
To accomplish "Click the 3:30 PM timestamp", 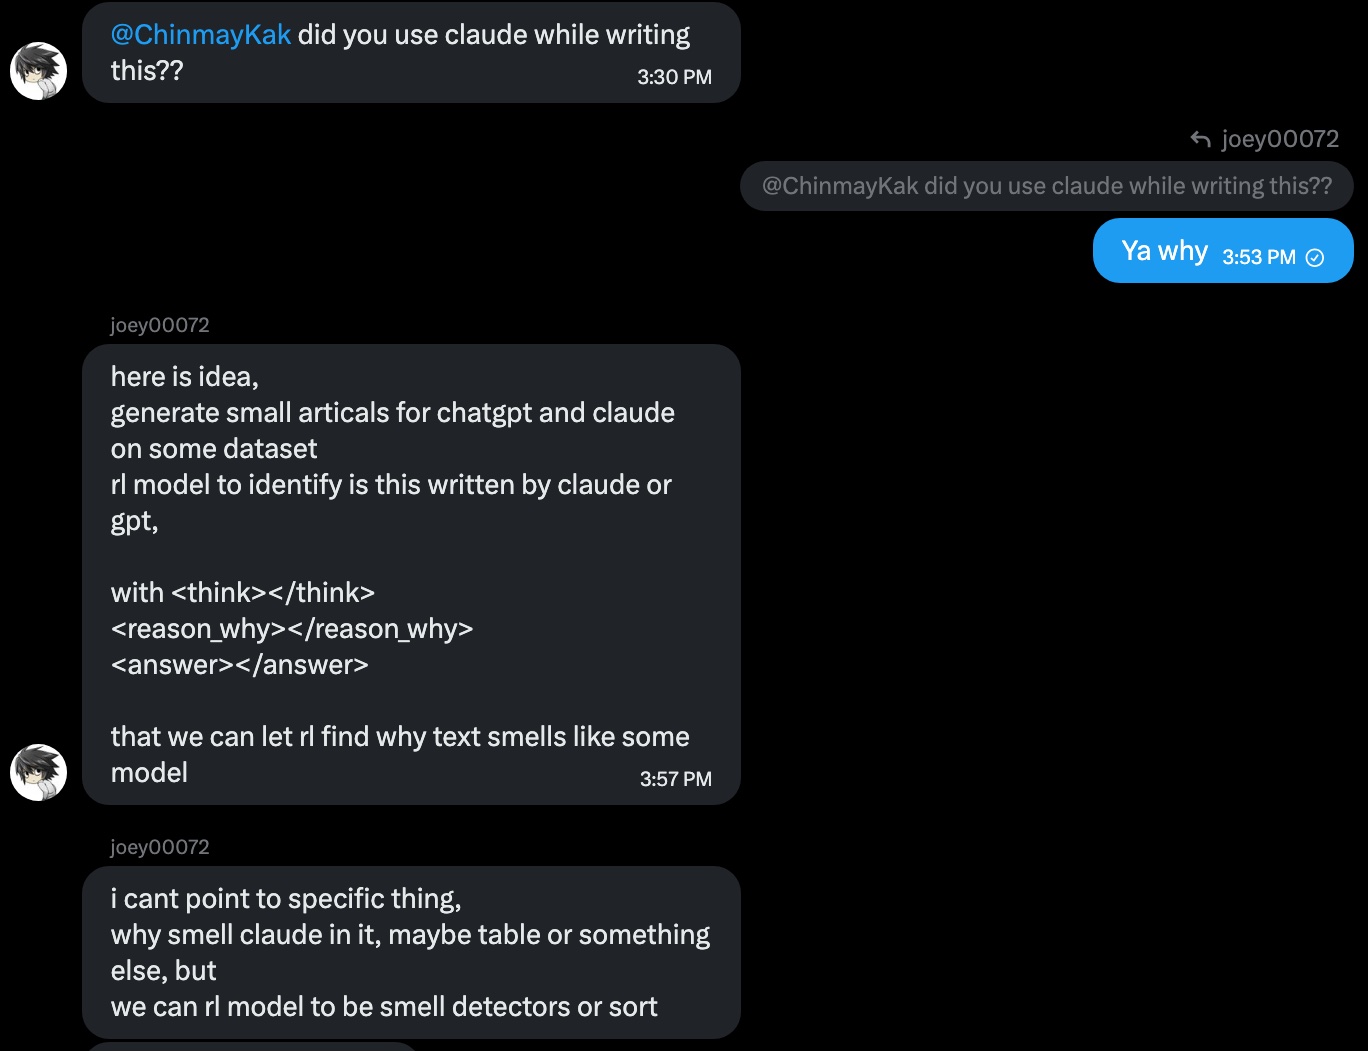I will (675, 77).
